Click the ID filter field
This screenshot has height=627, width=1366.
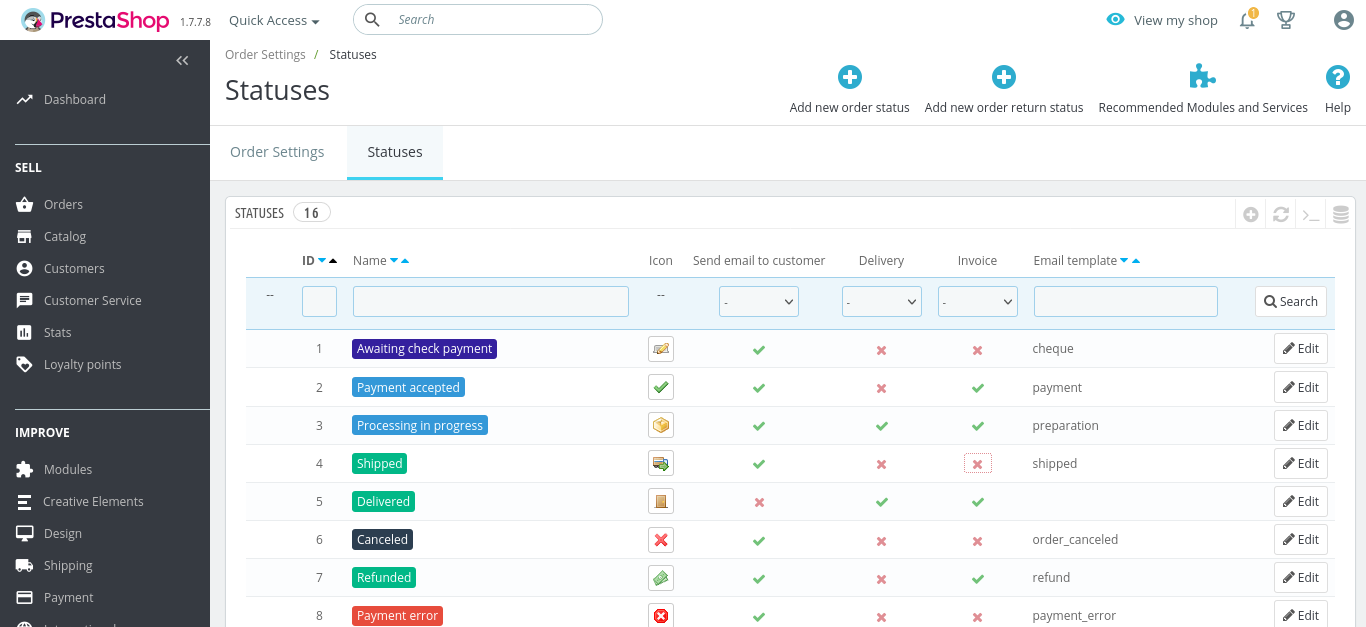pos(319,301)
